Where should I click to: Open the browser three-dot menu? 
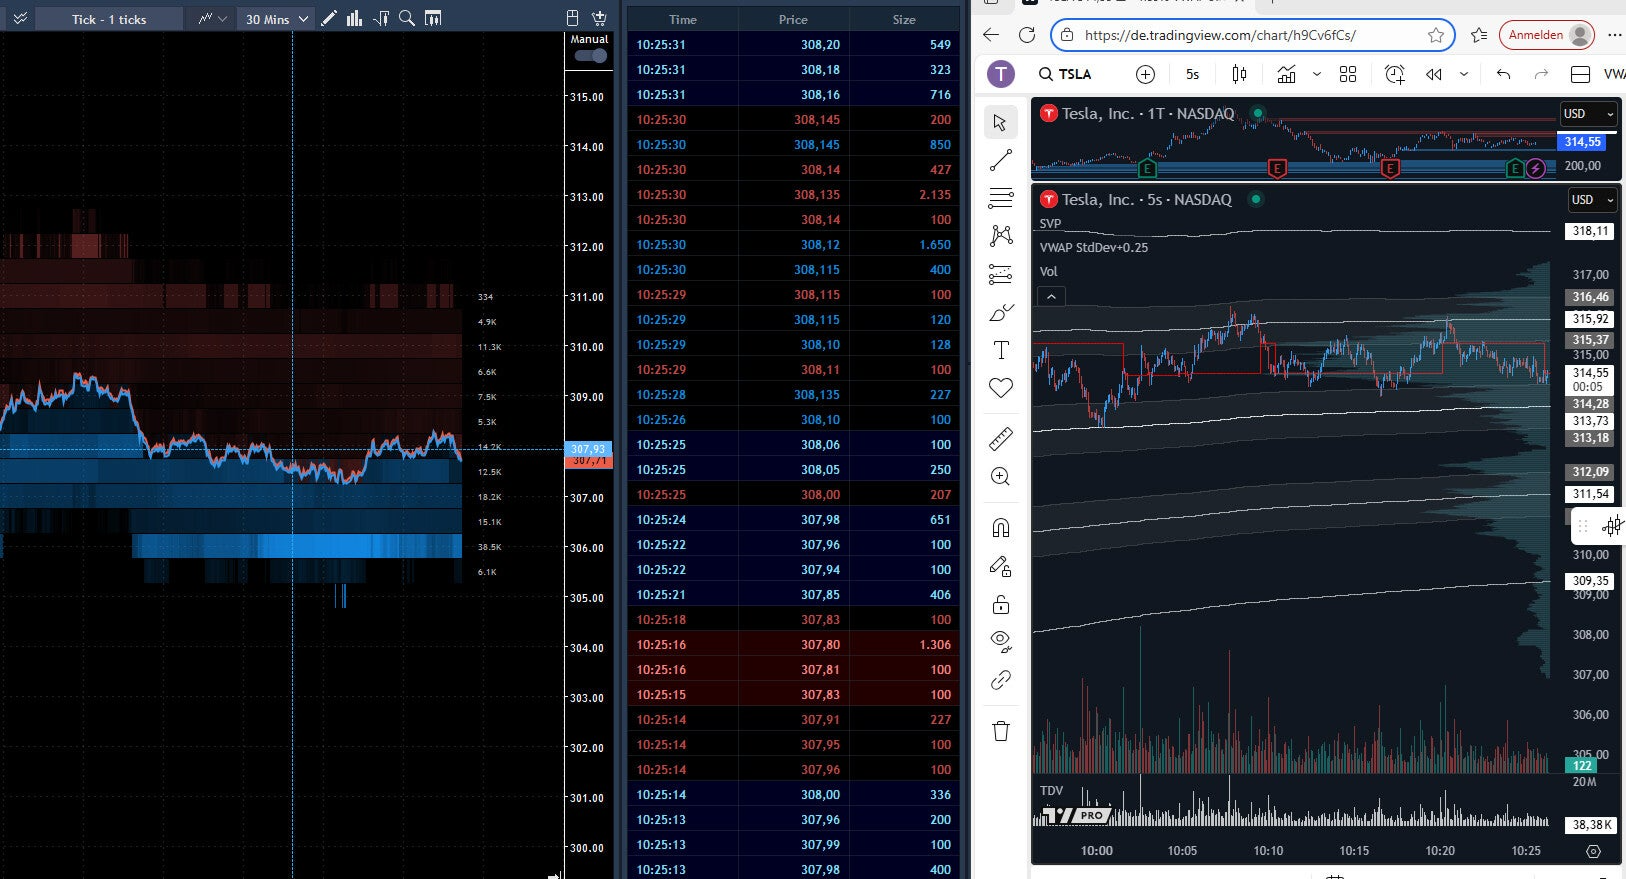(1615, 35)
